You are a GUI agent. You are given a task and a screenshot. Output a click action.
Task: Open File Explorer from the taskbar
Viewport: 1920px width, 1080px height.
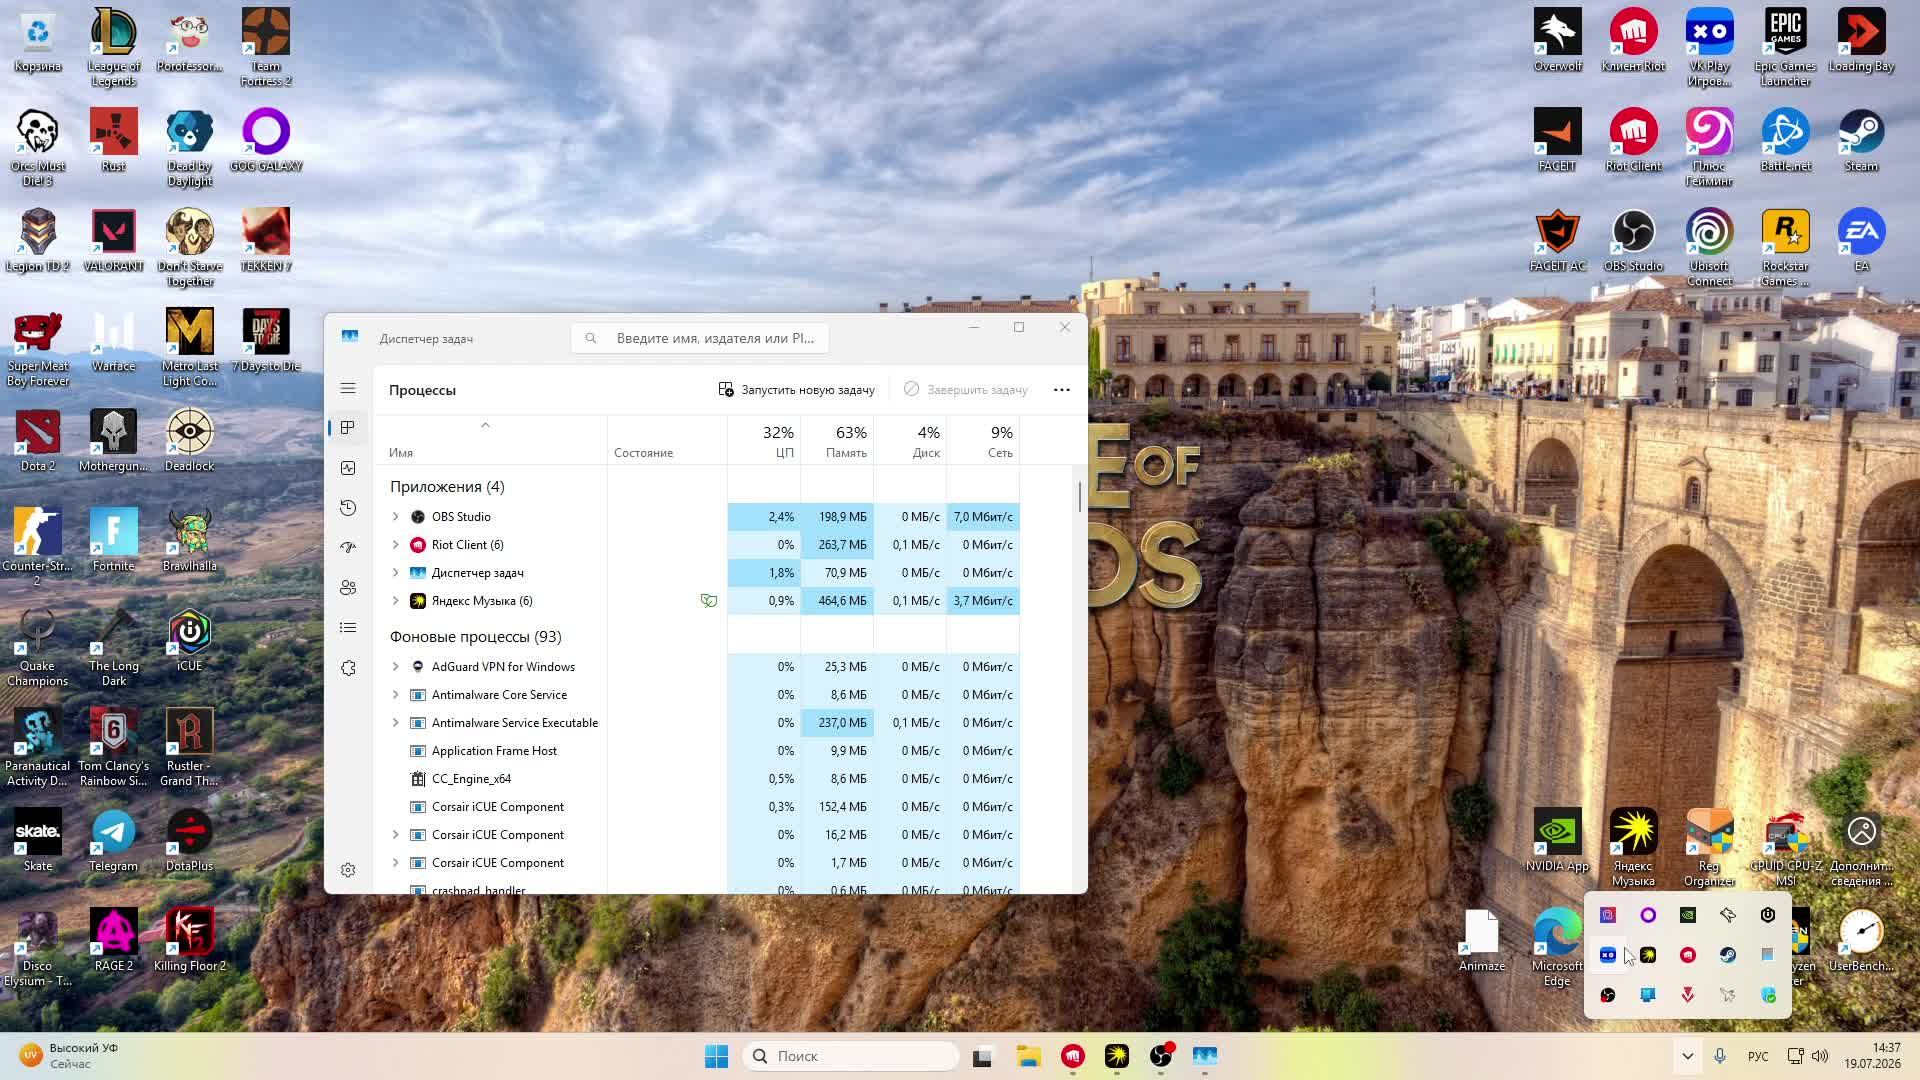[x=1028, y=1056]
